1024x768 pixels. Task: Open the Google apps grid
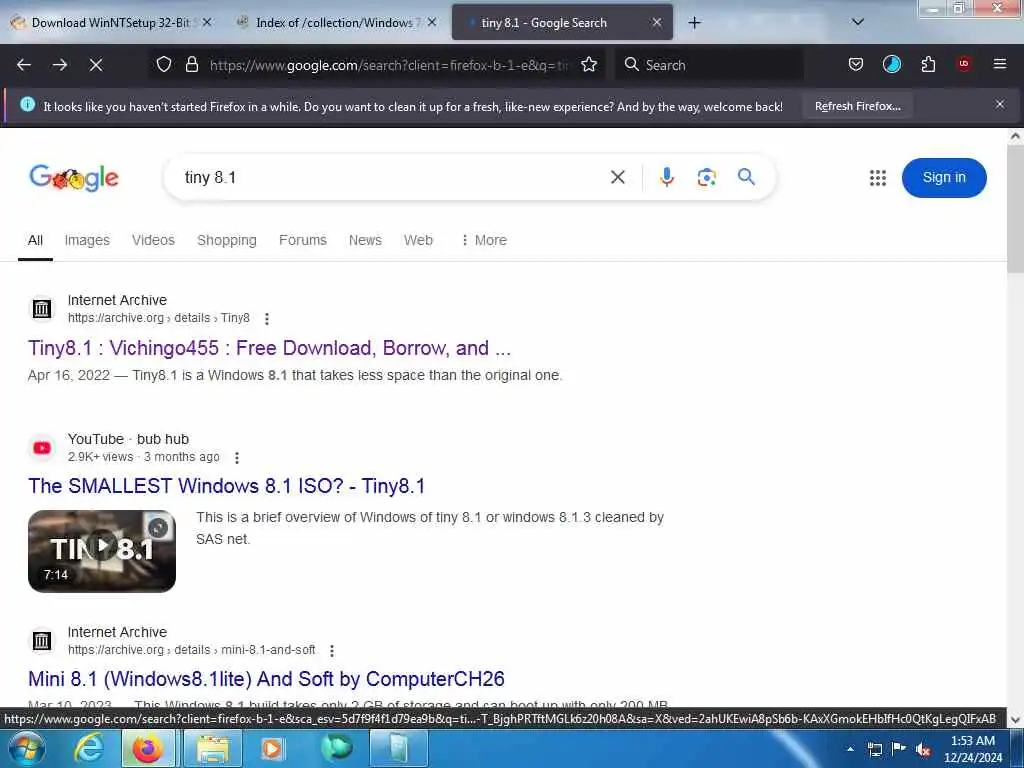pos(878,178)
